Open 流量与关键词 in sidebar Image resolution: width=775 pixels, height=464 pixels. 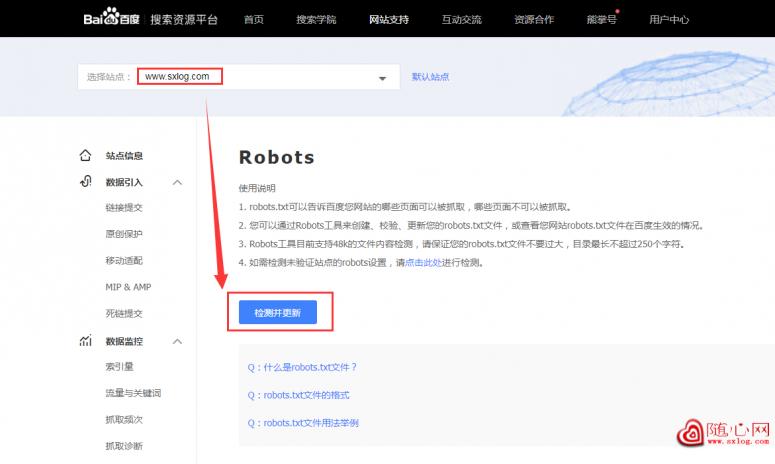click(133, 393)
